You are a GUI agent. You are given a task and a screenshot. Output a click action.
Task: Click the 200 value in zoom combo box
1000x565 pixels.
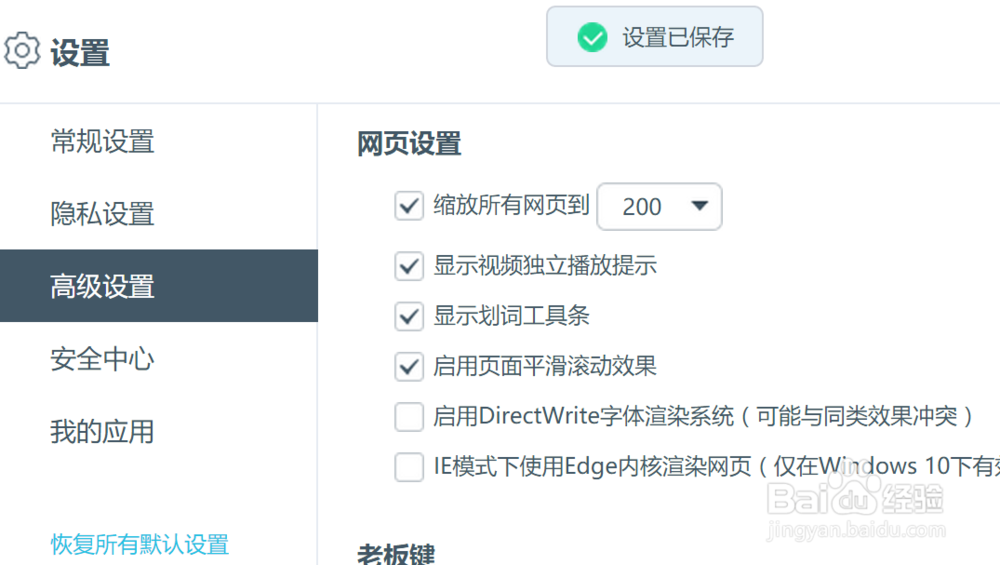click(x=642, y=207)
